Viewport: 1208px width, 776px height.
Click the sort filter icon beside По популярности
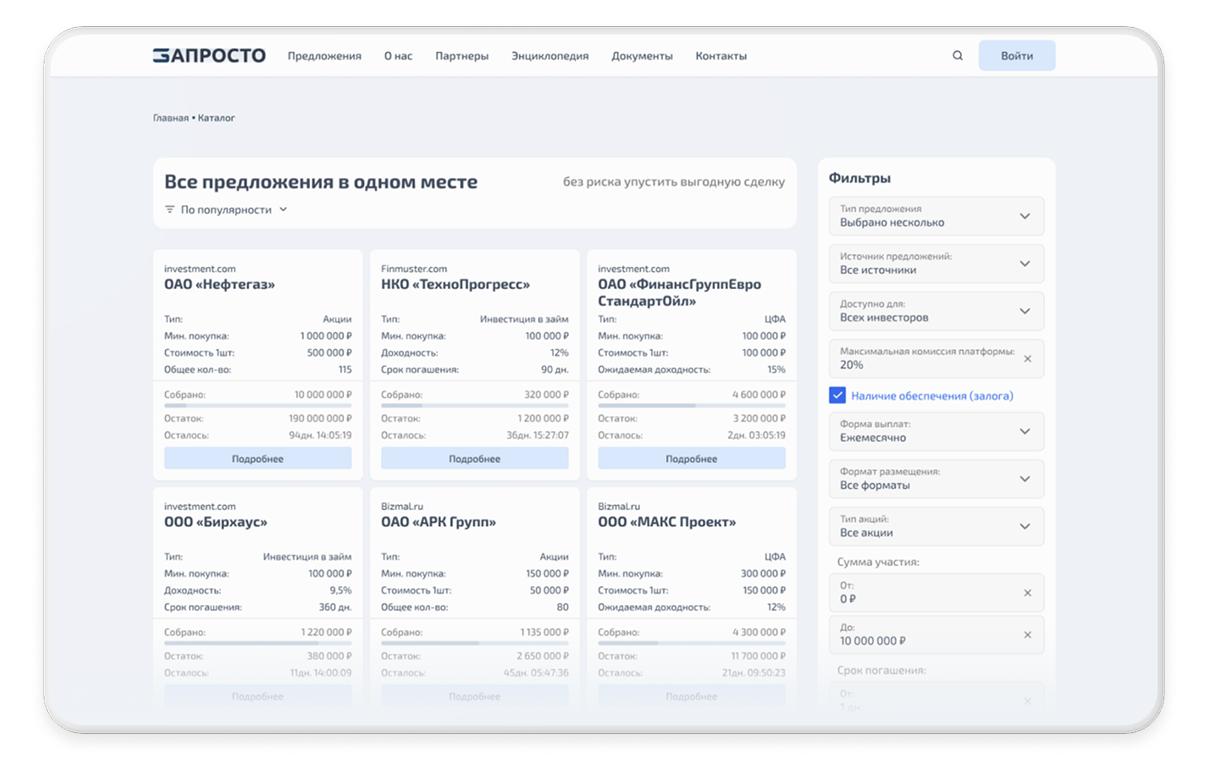[x=170, y=210]
